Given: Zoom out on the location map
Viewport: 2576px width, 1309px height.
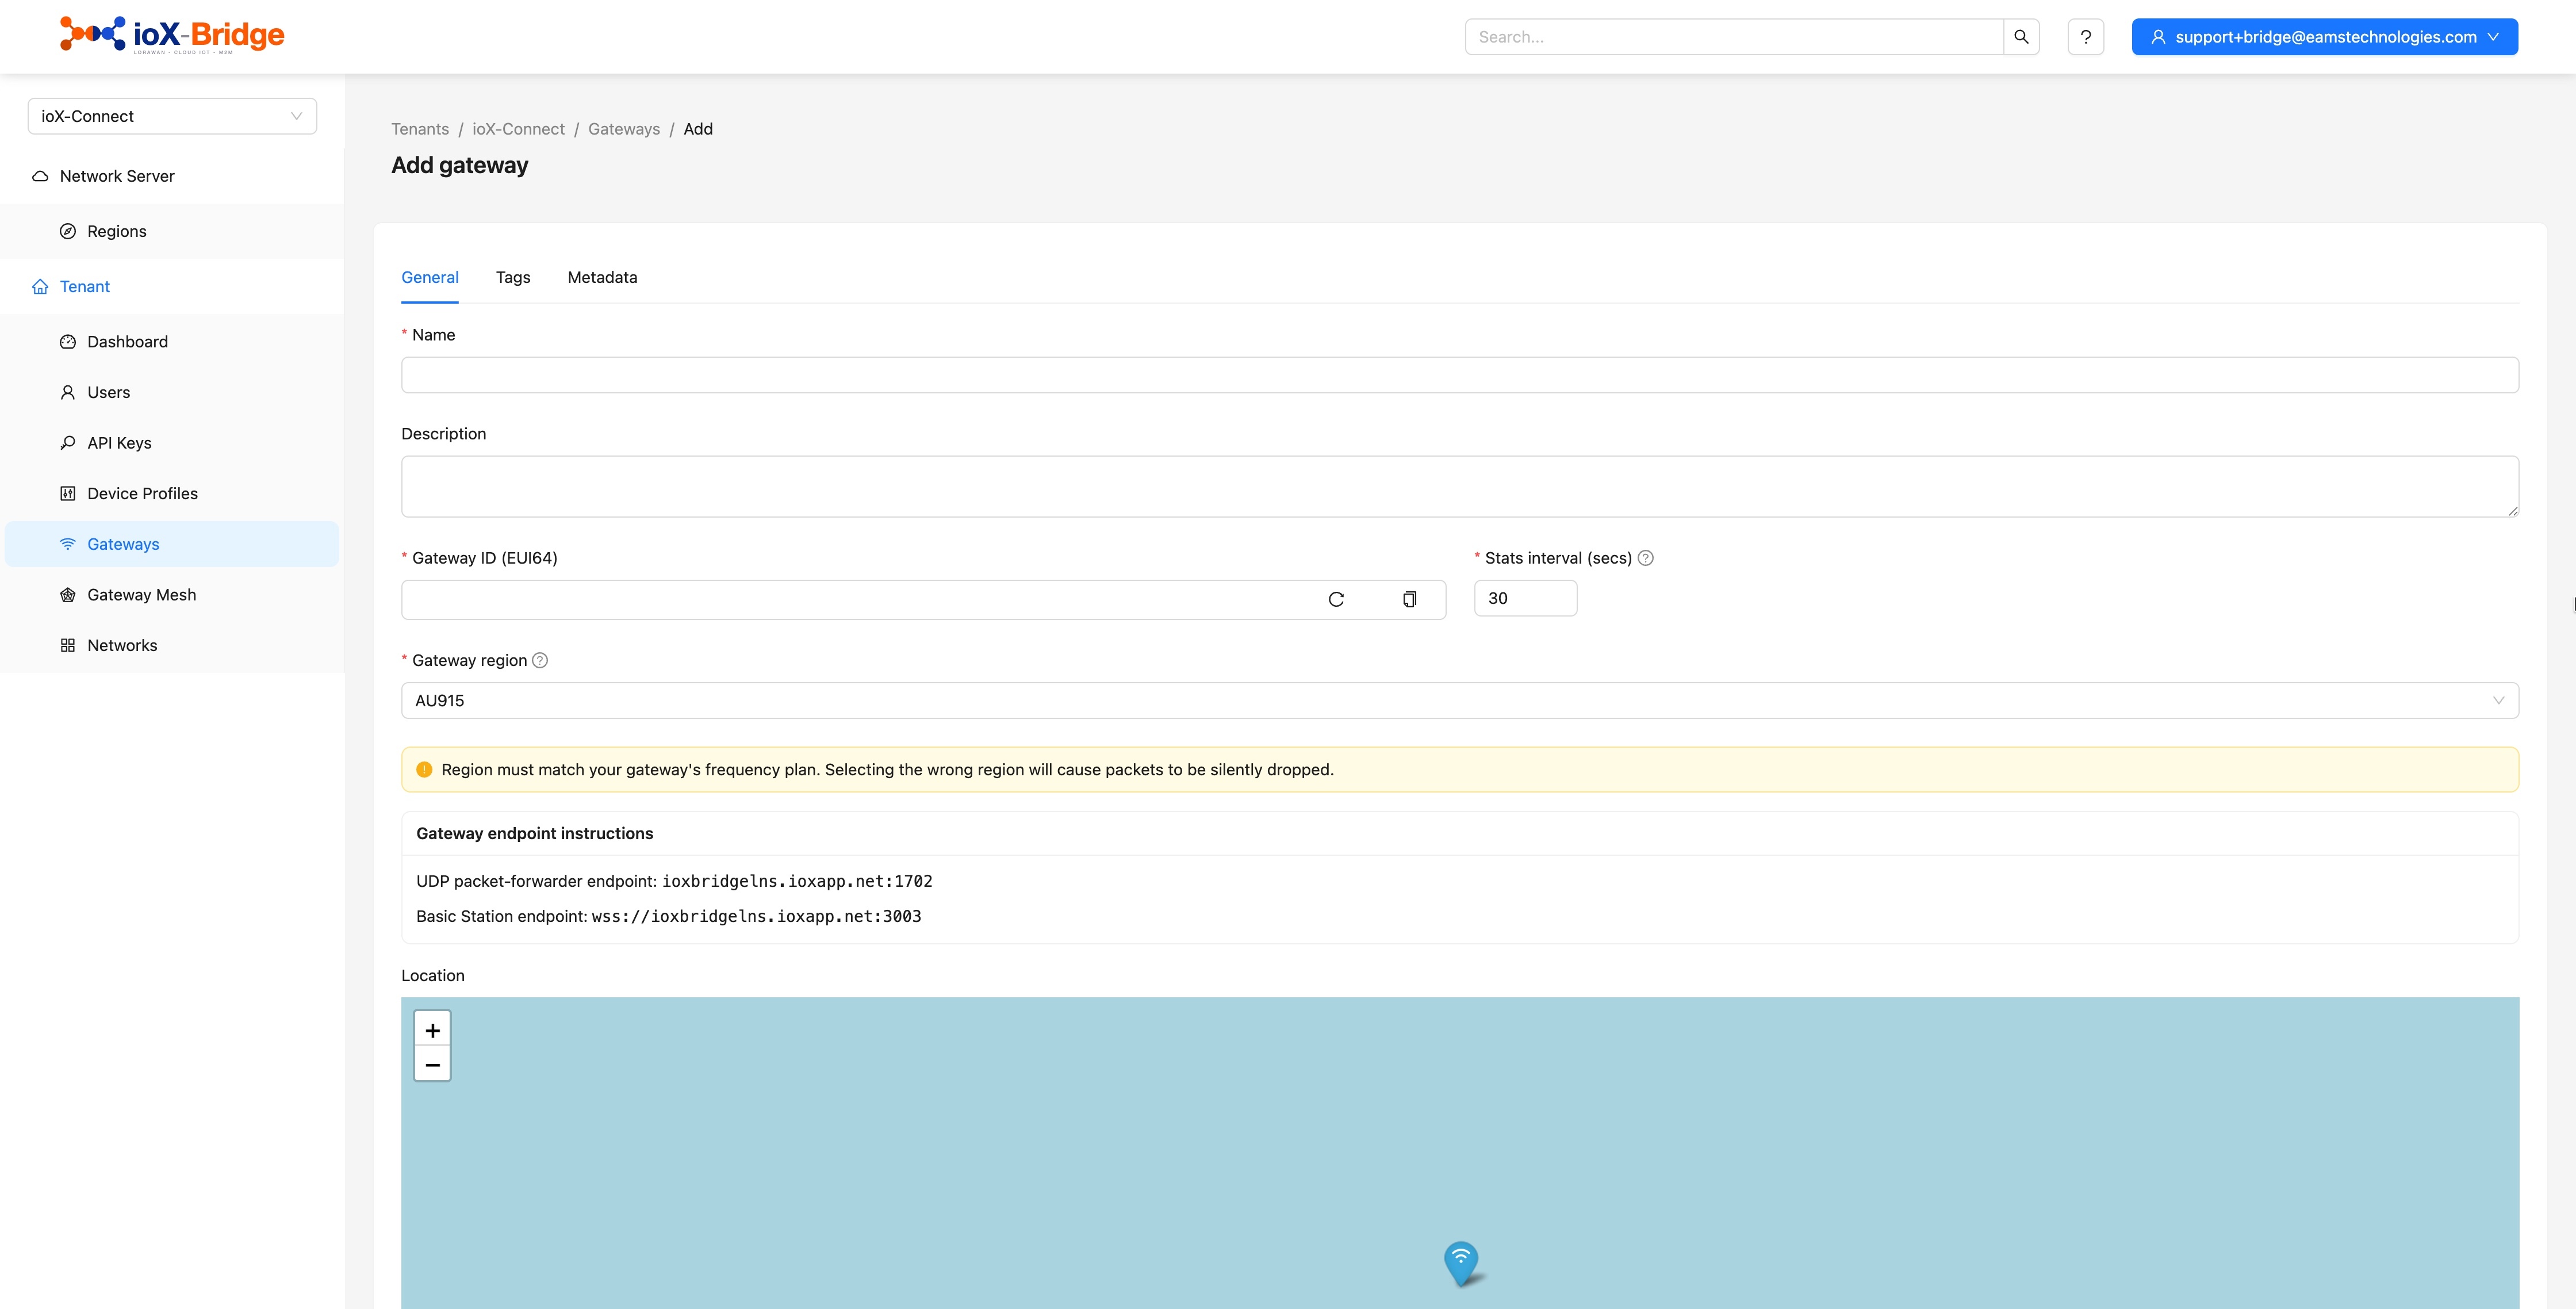Looking at the screenshot, I should click(x=433, y=1065).
